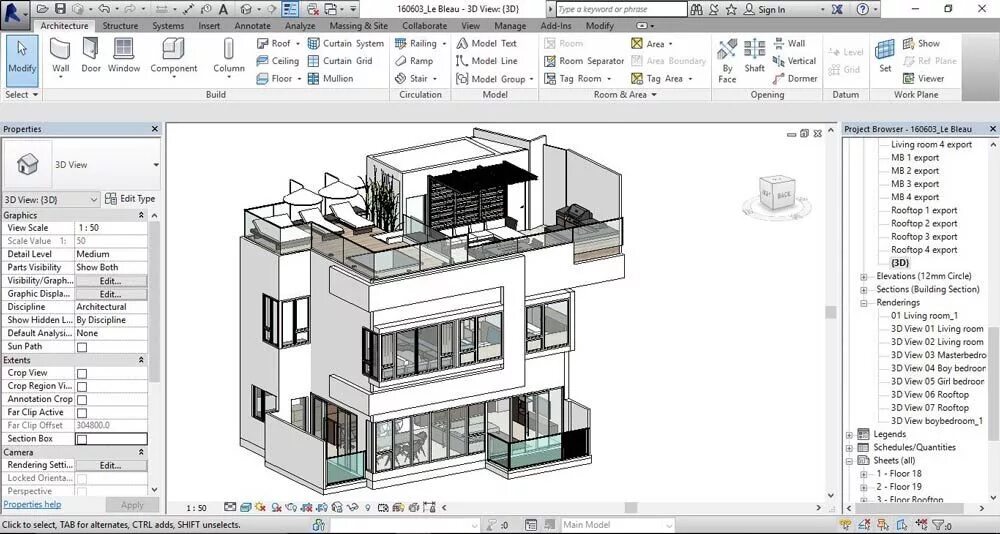1000x534 pixels.
Task: Switch to the Structure ribbon tab
Action: [x=120, y=26]
